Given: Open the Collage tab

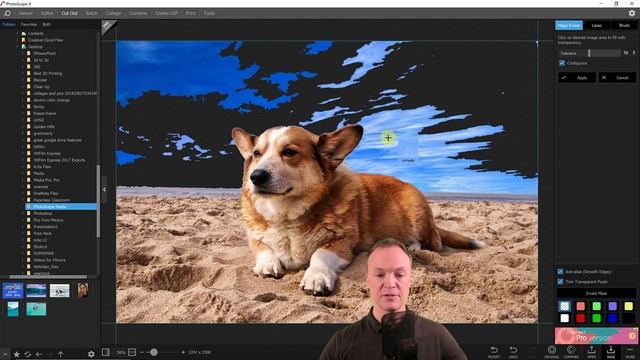Looking at the screenshot, I should pyautogui.click(x=113, y=13).
